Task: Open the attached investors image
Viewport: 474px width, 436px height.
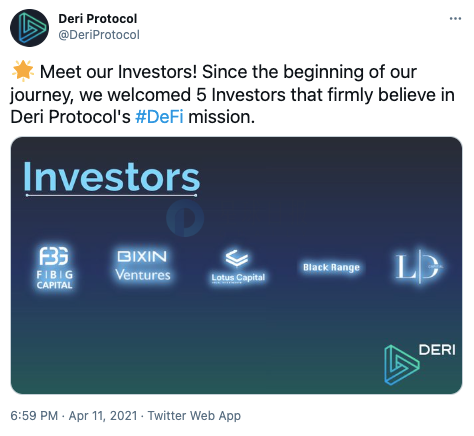Action: (236, 265)
